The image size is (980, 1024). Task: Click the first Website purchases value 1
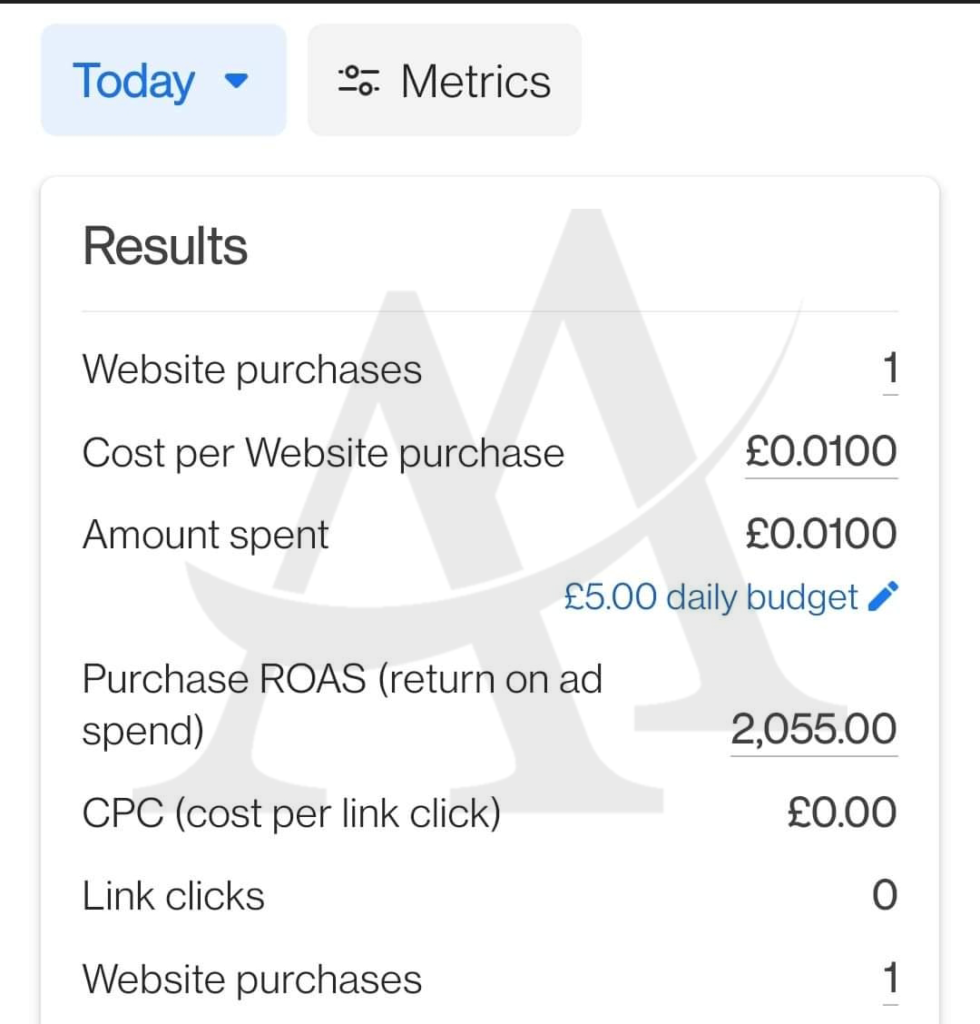click(x=891, y=368)
